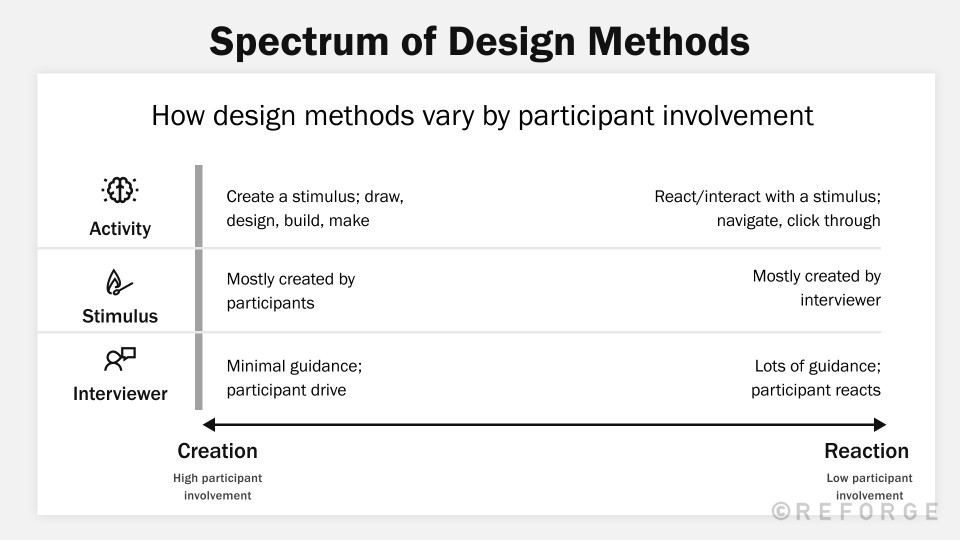
Task: Click the left arrowhead of the spectrum line
Action: pyautogui.click(x=209, y=424)
